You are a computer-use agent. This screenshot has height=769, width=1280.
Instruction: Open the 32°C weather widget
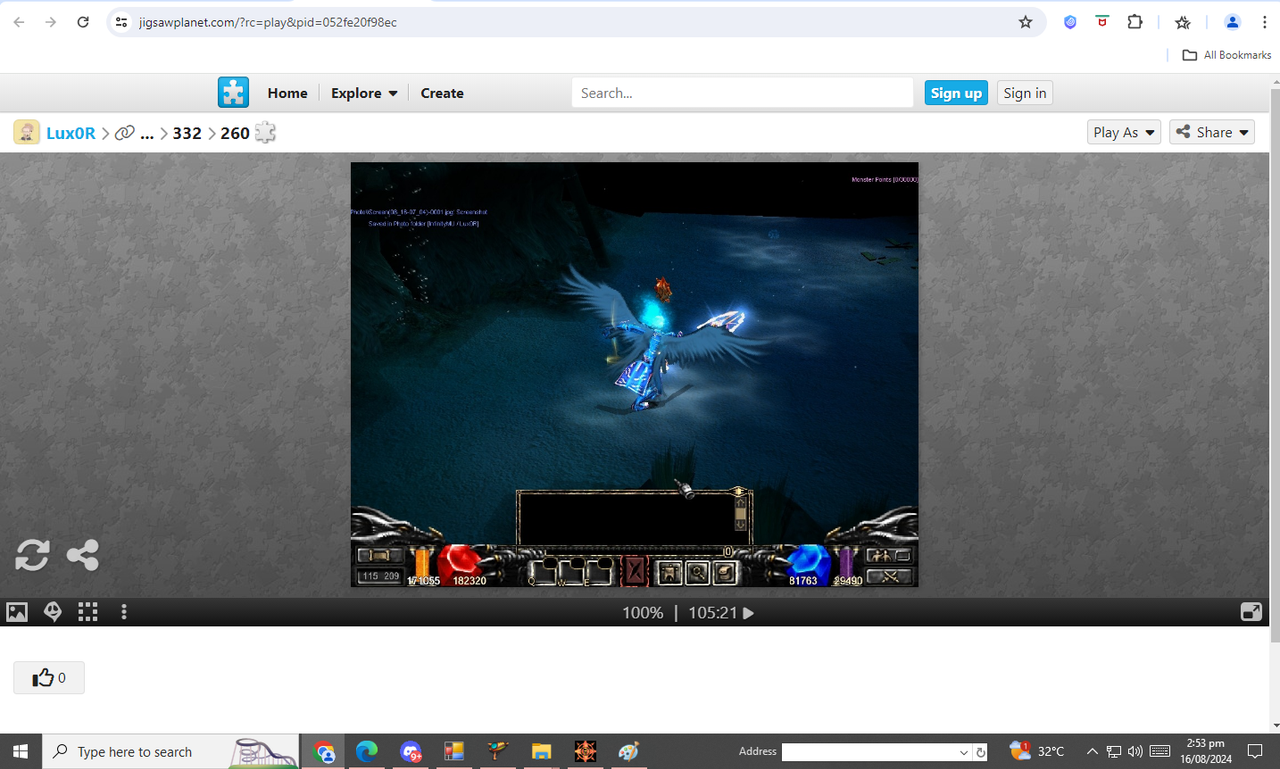point(1037,751)
